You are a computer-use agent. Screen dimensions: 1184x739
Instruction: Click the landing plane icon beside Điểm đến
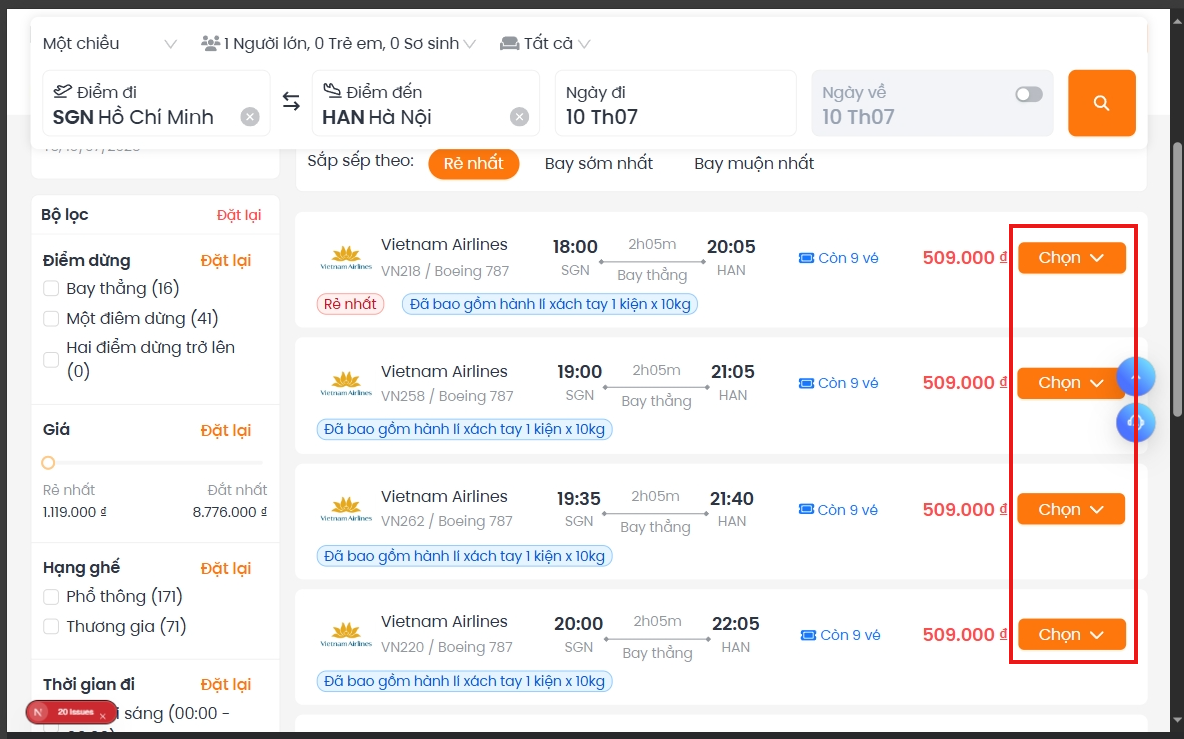click(332, 91)
